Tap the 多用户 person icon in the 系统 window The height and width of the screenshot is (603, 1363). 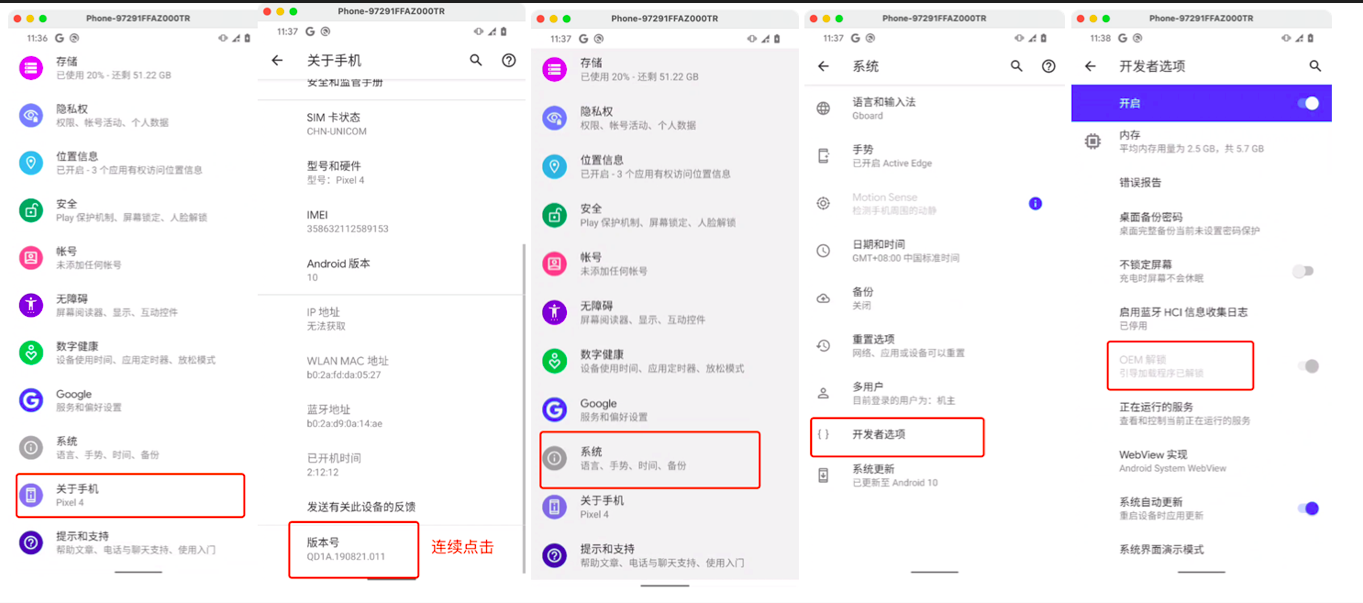[823, 393]
